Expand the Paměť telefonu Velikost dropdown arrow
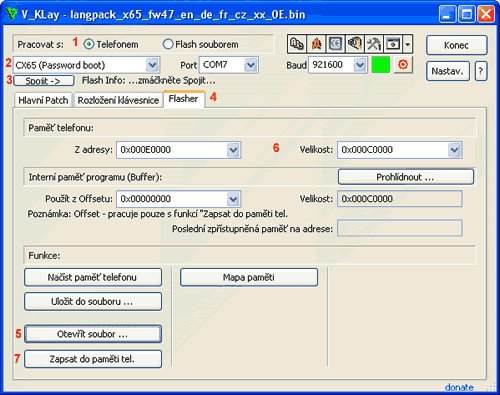This screenshot has height=395, width=500. pyautogui.click(x=454, y=150)
